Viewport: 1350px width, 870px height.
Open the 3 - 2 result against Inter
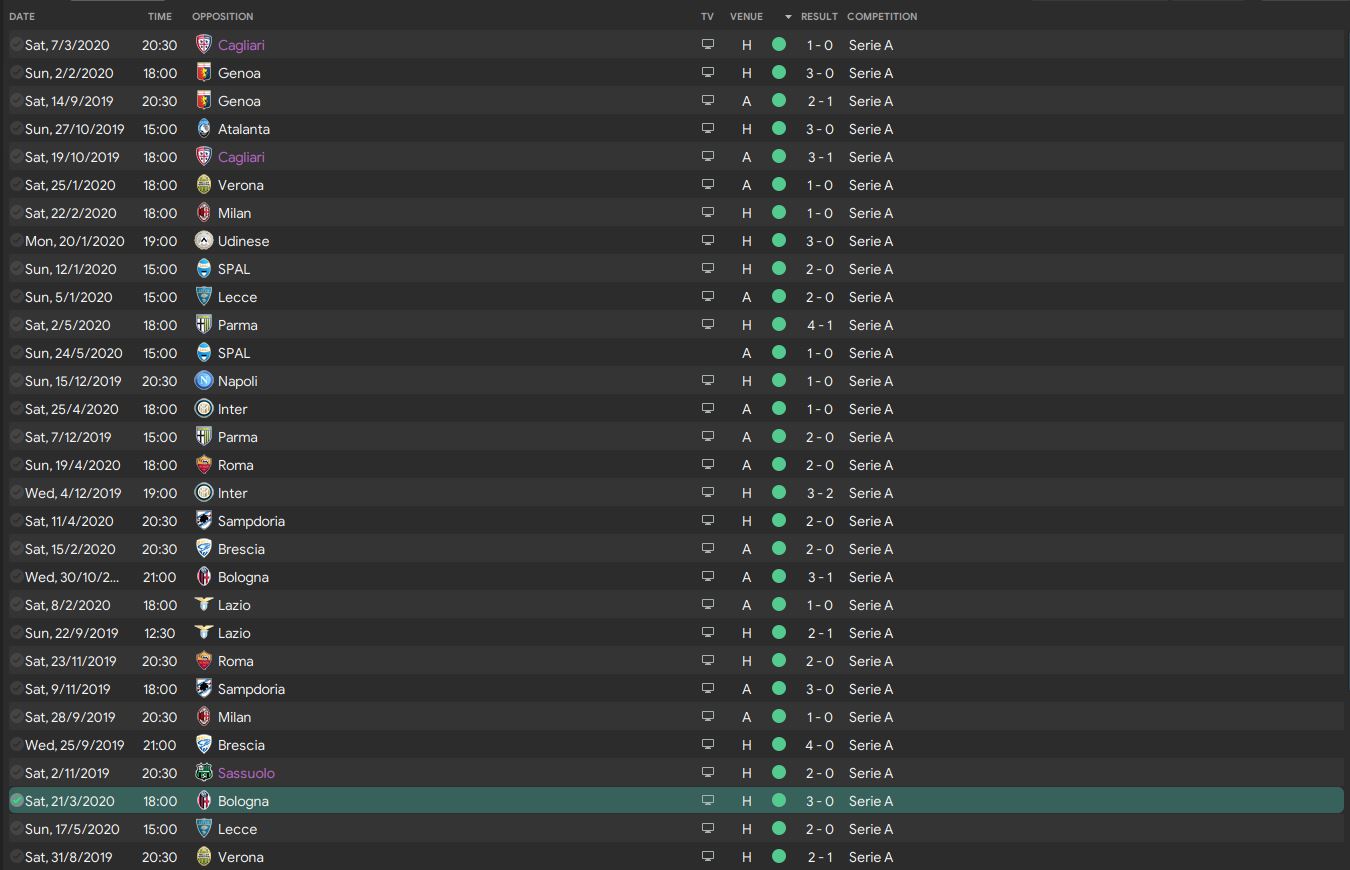pos(819,493)
